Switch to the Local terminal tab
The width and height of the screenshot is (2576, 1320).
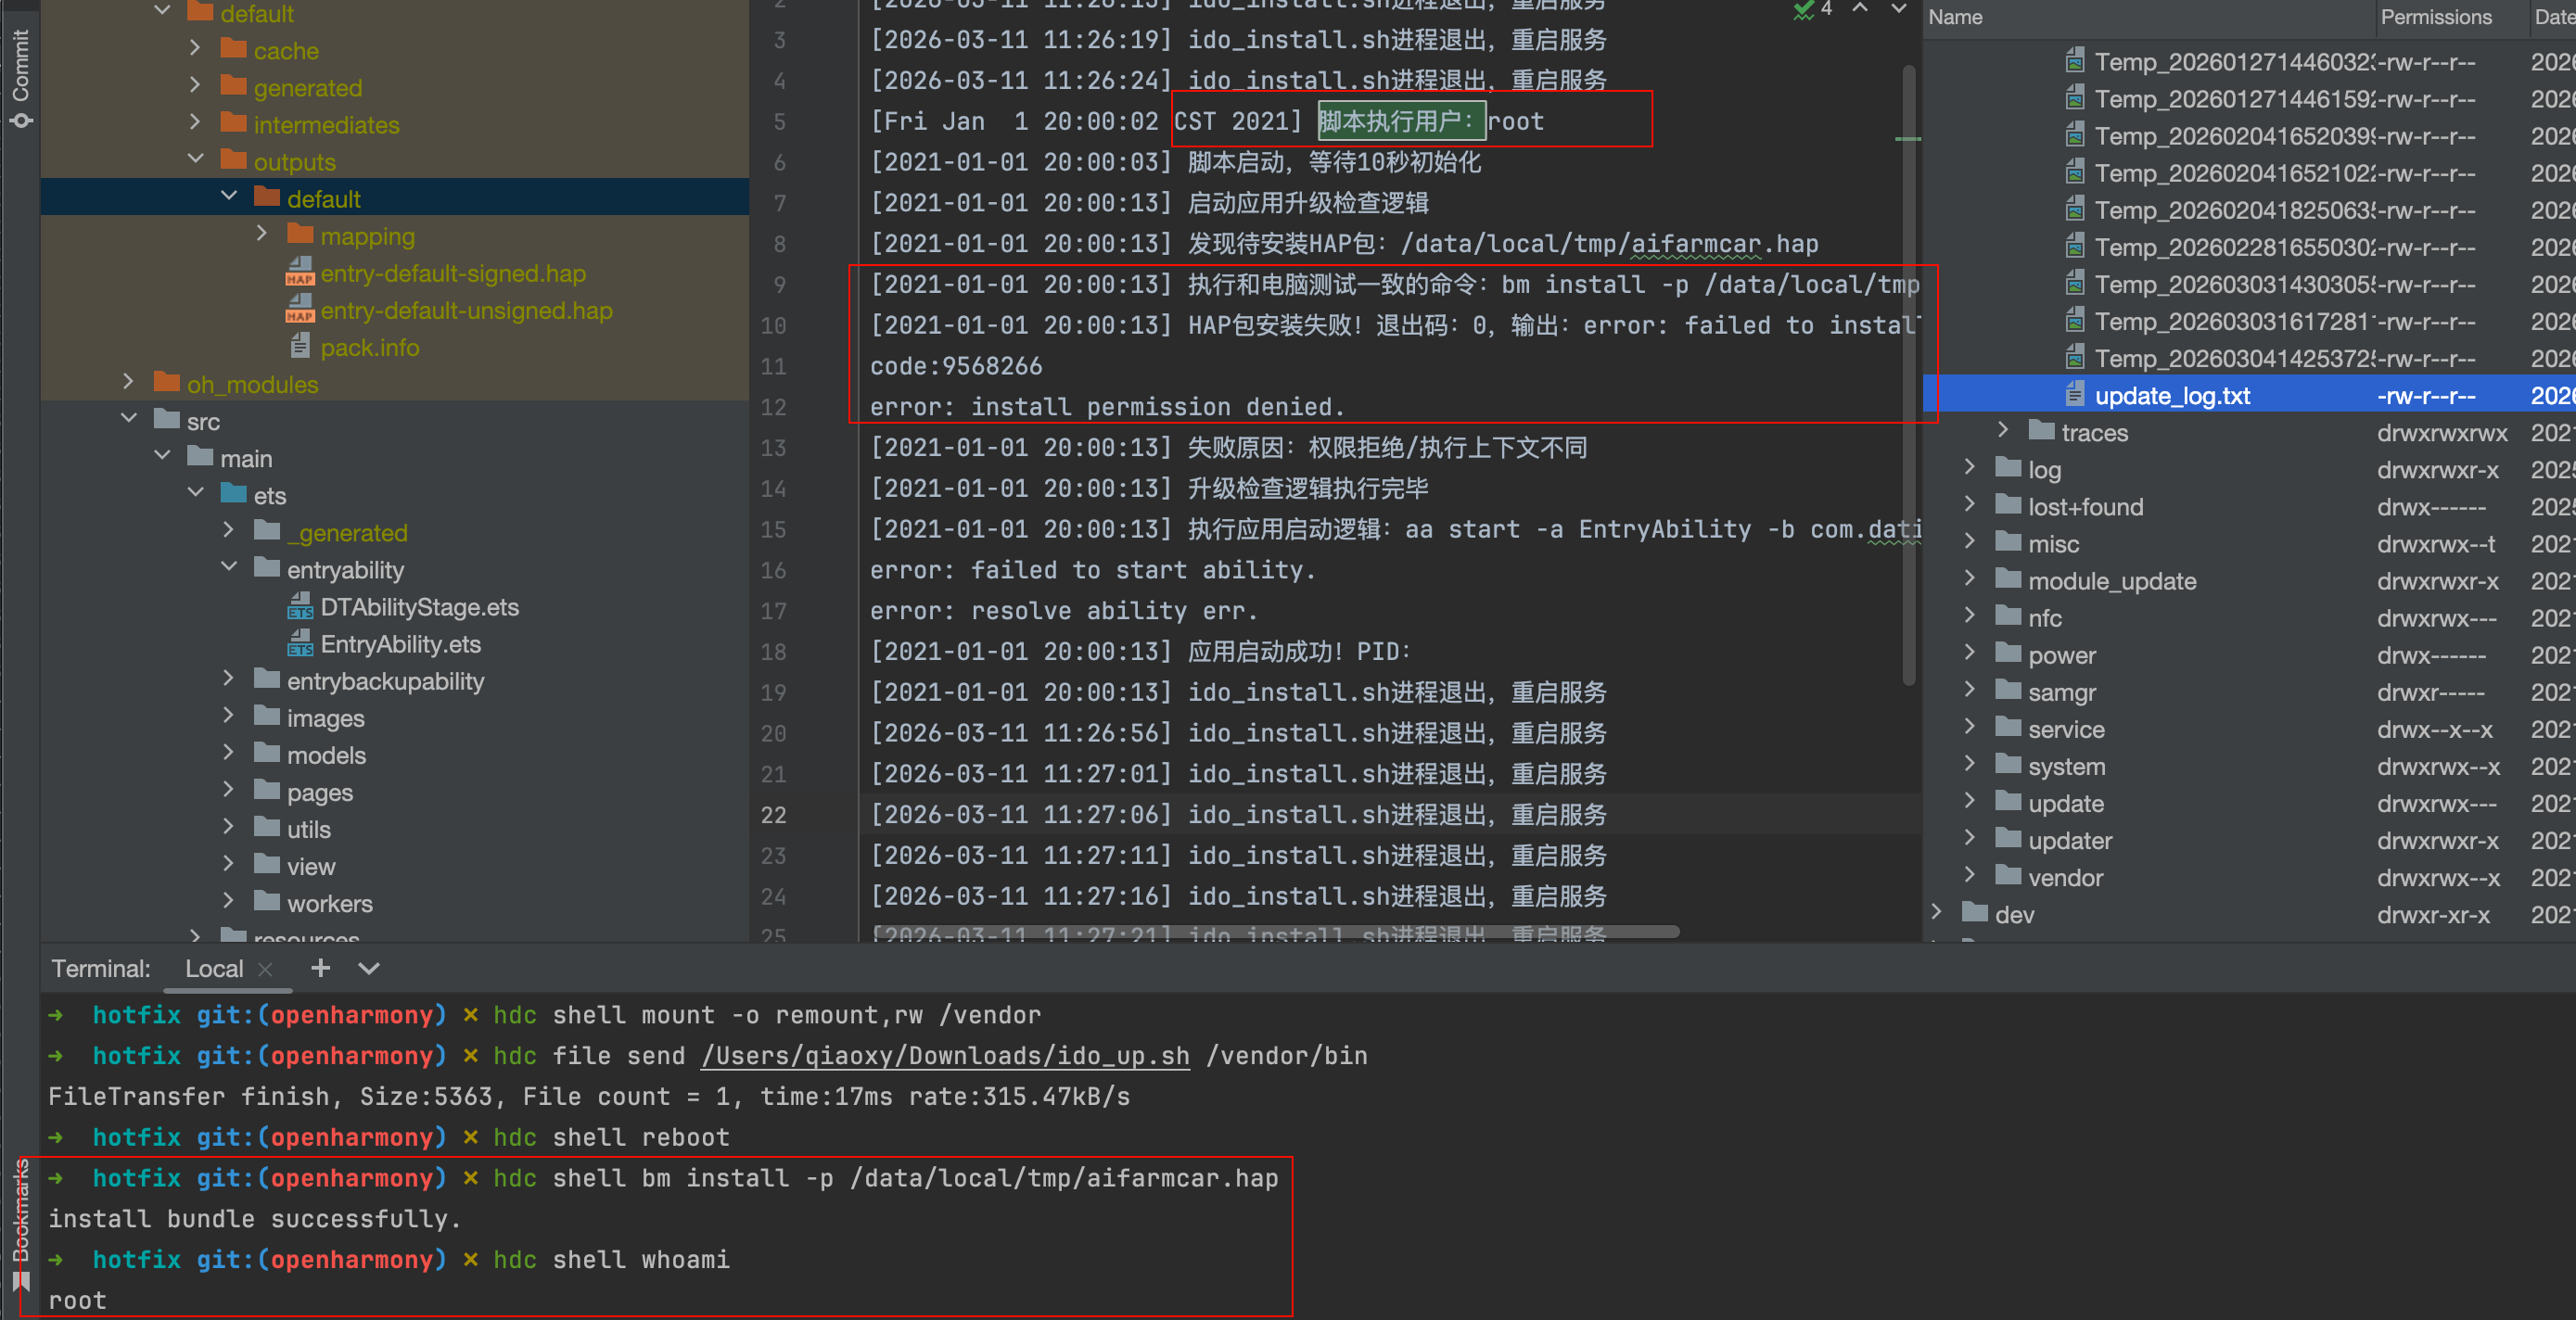point(213,969)
